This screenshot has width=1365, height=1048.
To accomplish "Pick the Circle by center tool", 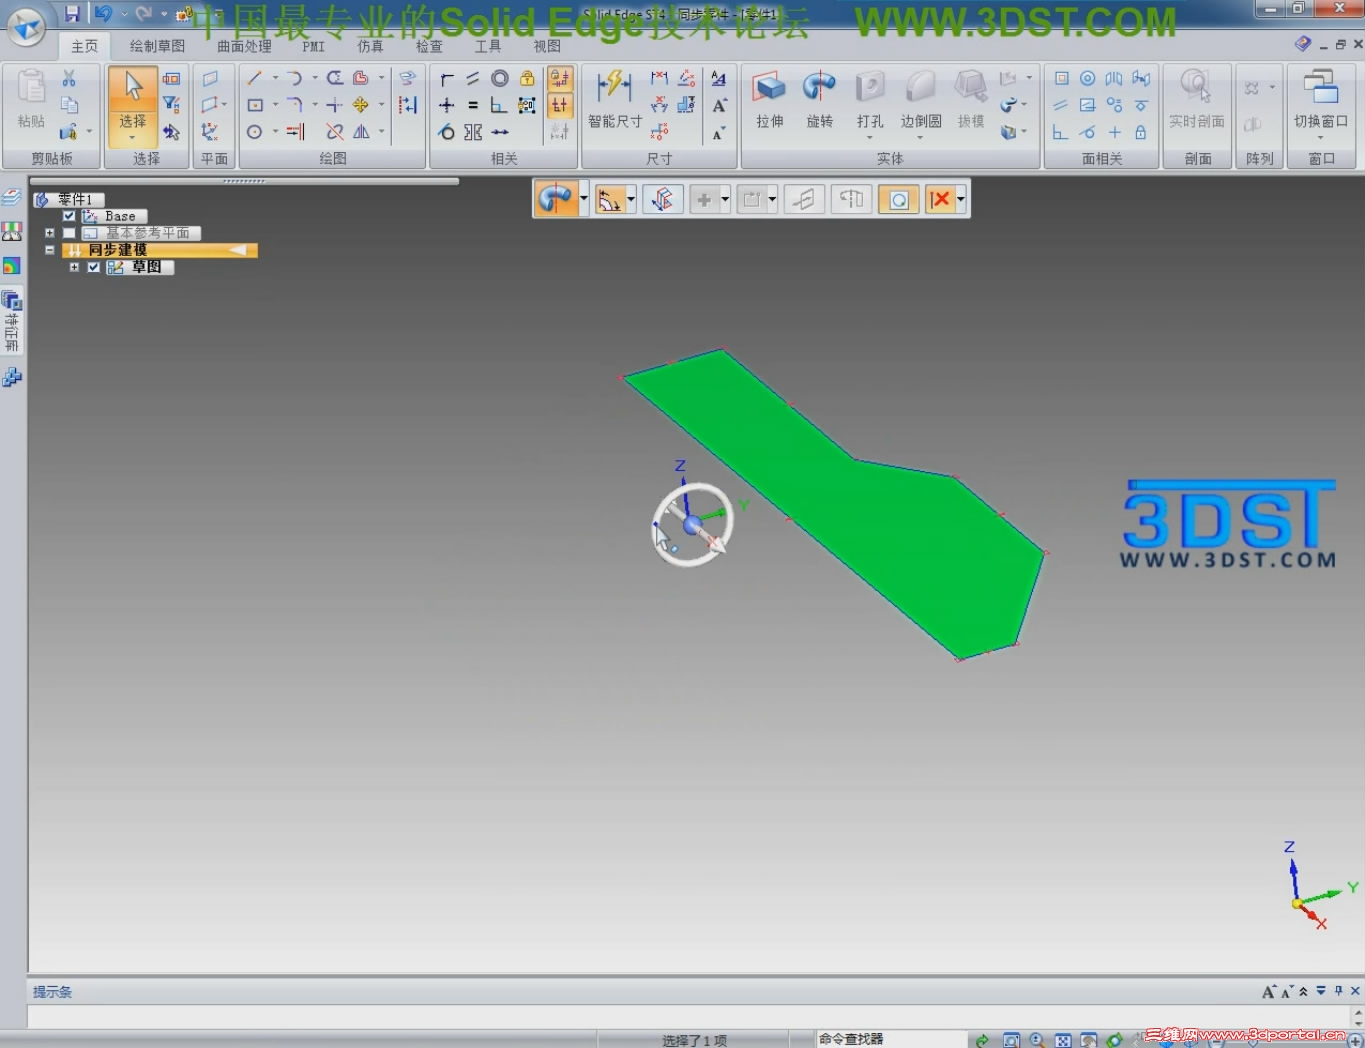I will tap(255, 132).
